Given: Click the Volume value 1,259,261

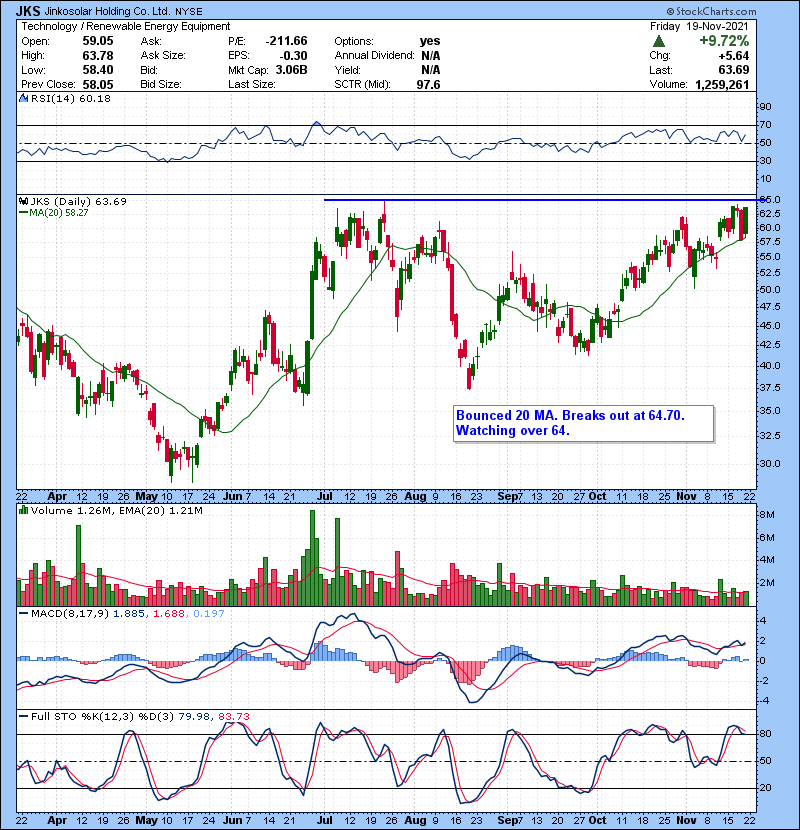Looking at the screenshot, I should coord(722,85).
